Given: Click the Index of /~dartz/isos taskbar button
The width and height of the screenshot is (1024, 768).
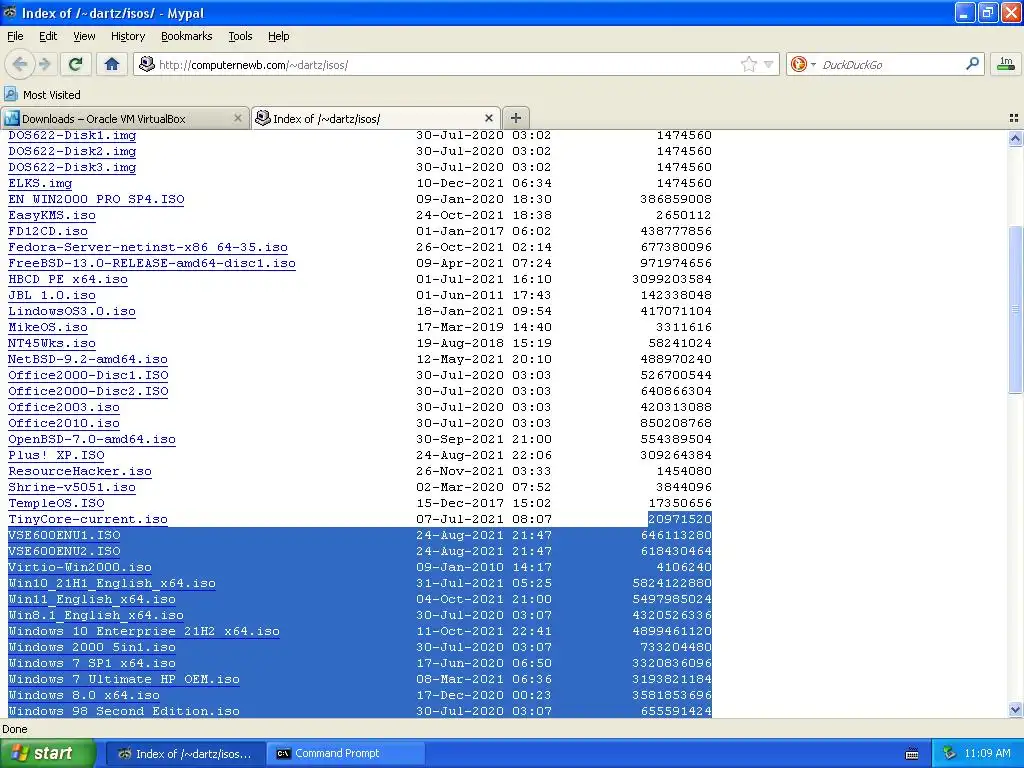Looking at the screenshot, I should [185, 754].
